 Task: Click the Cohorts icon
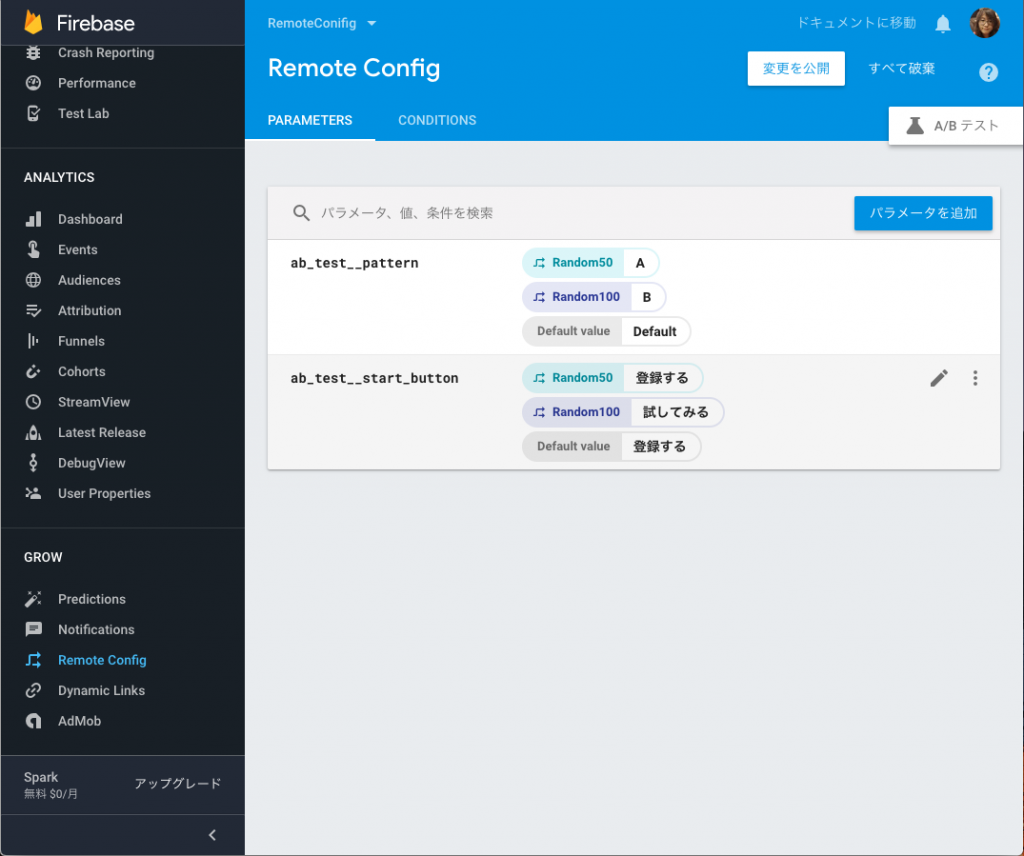[33, 372]
